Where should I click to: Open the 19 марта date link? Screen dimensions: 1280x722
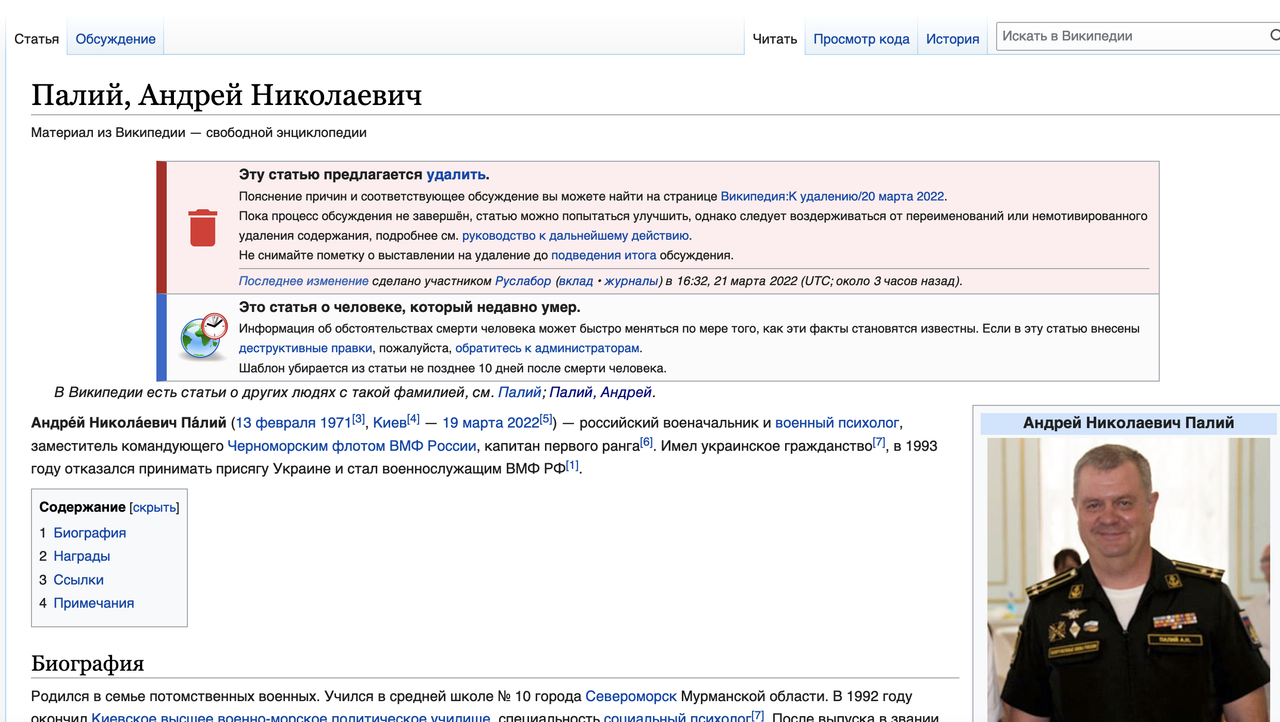pyautogui.click(x=472, y=423)
